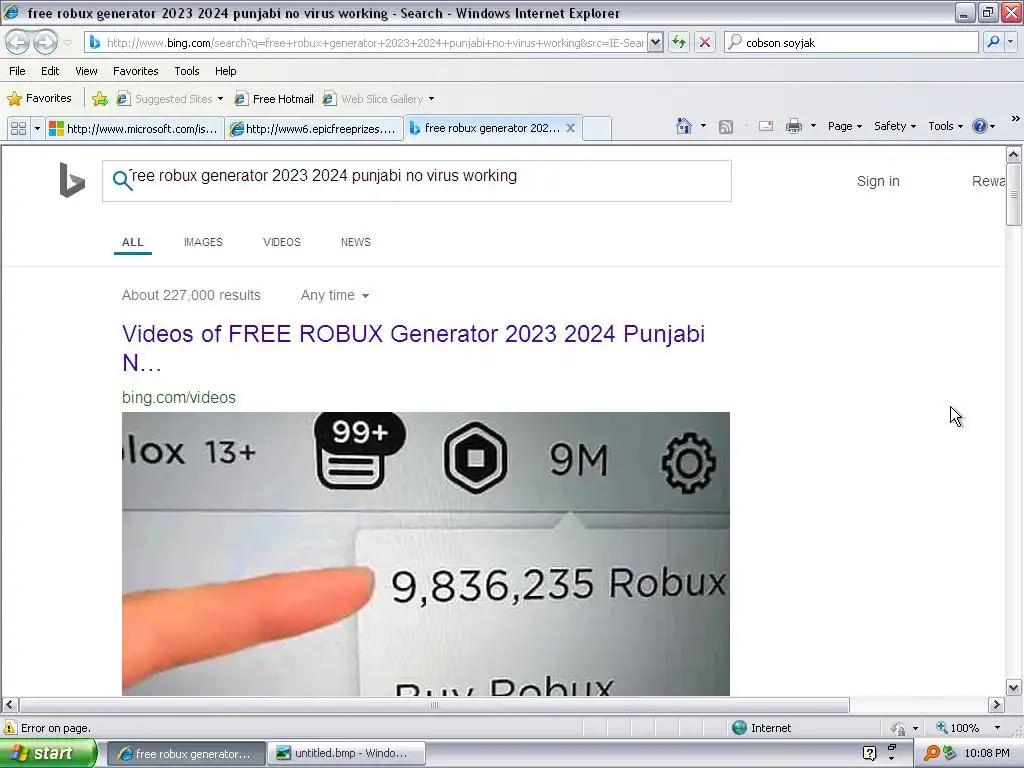Click the network tray icon beside the clock

(950, 753)
